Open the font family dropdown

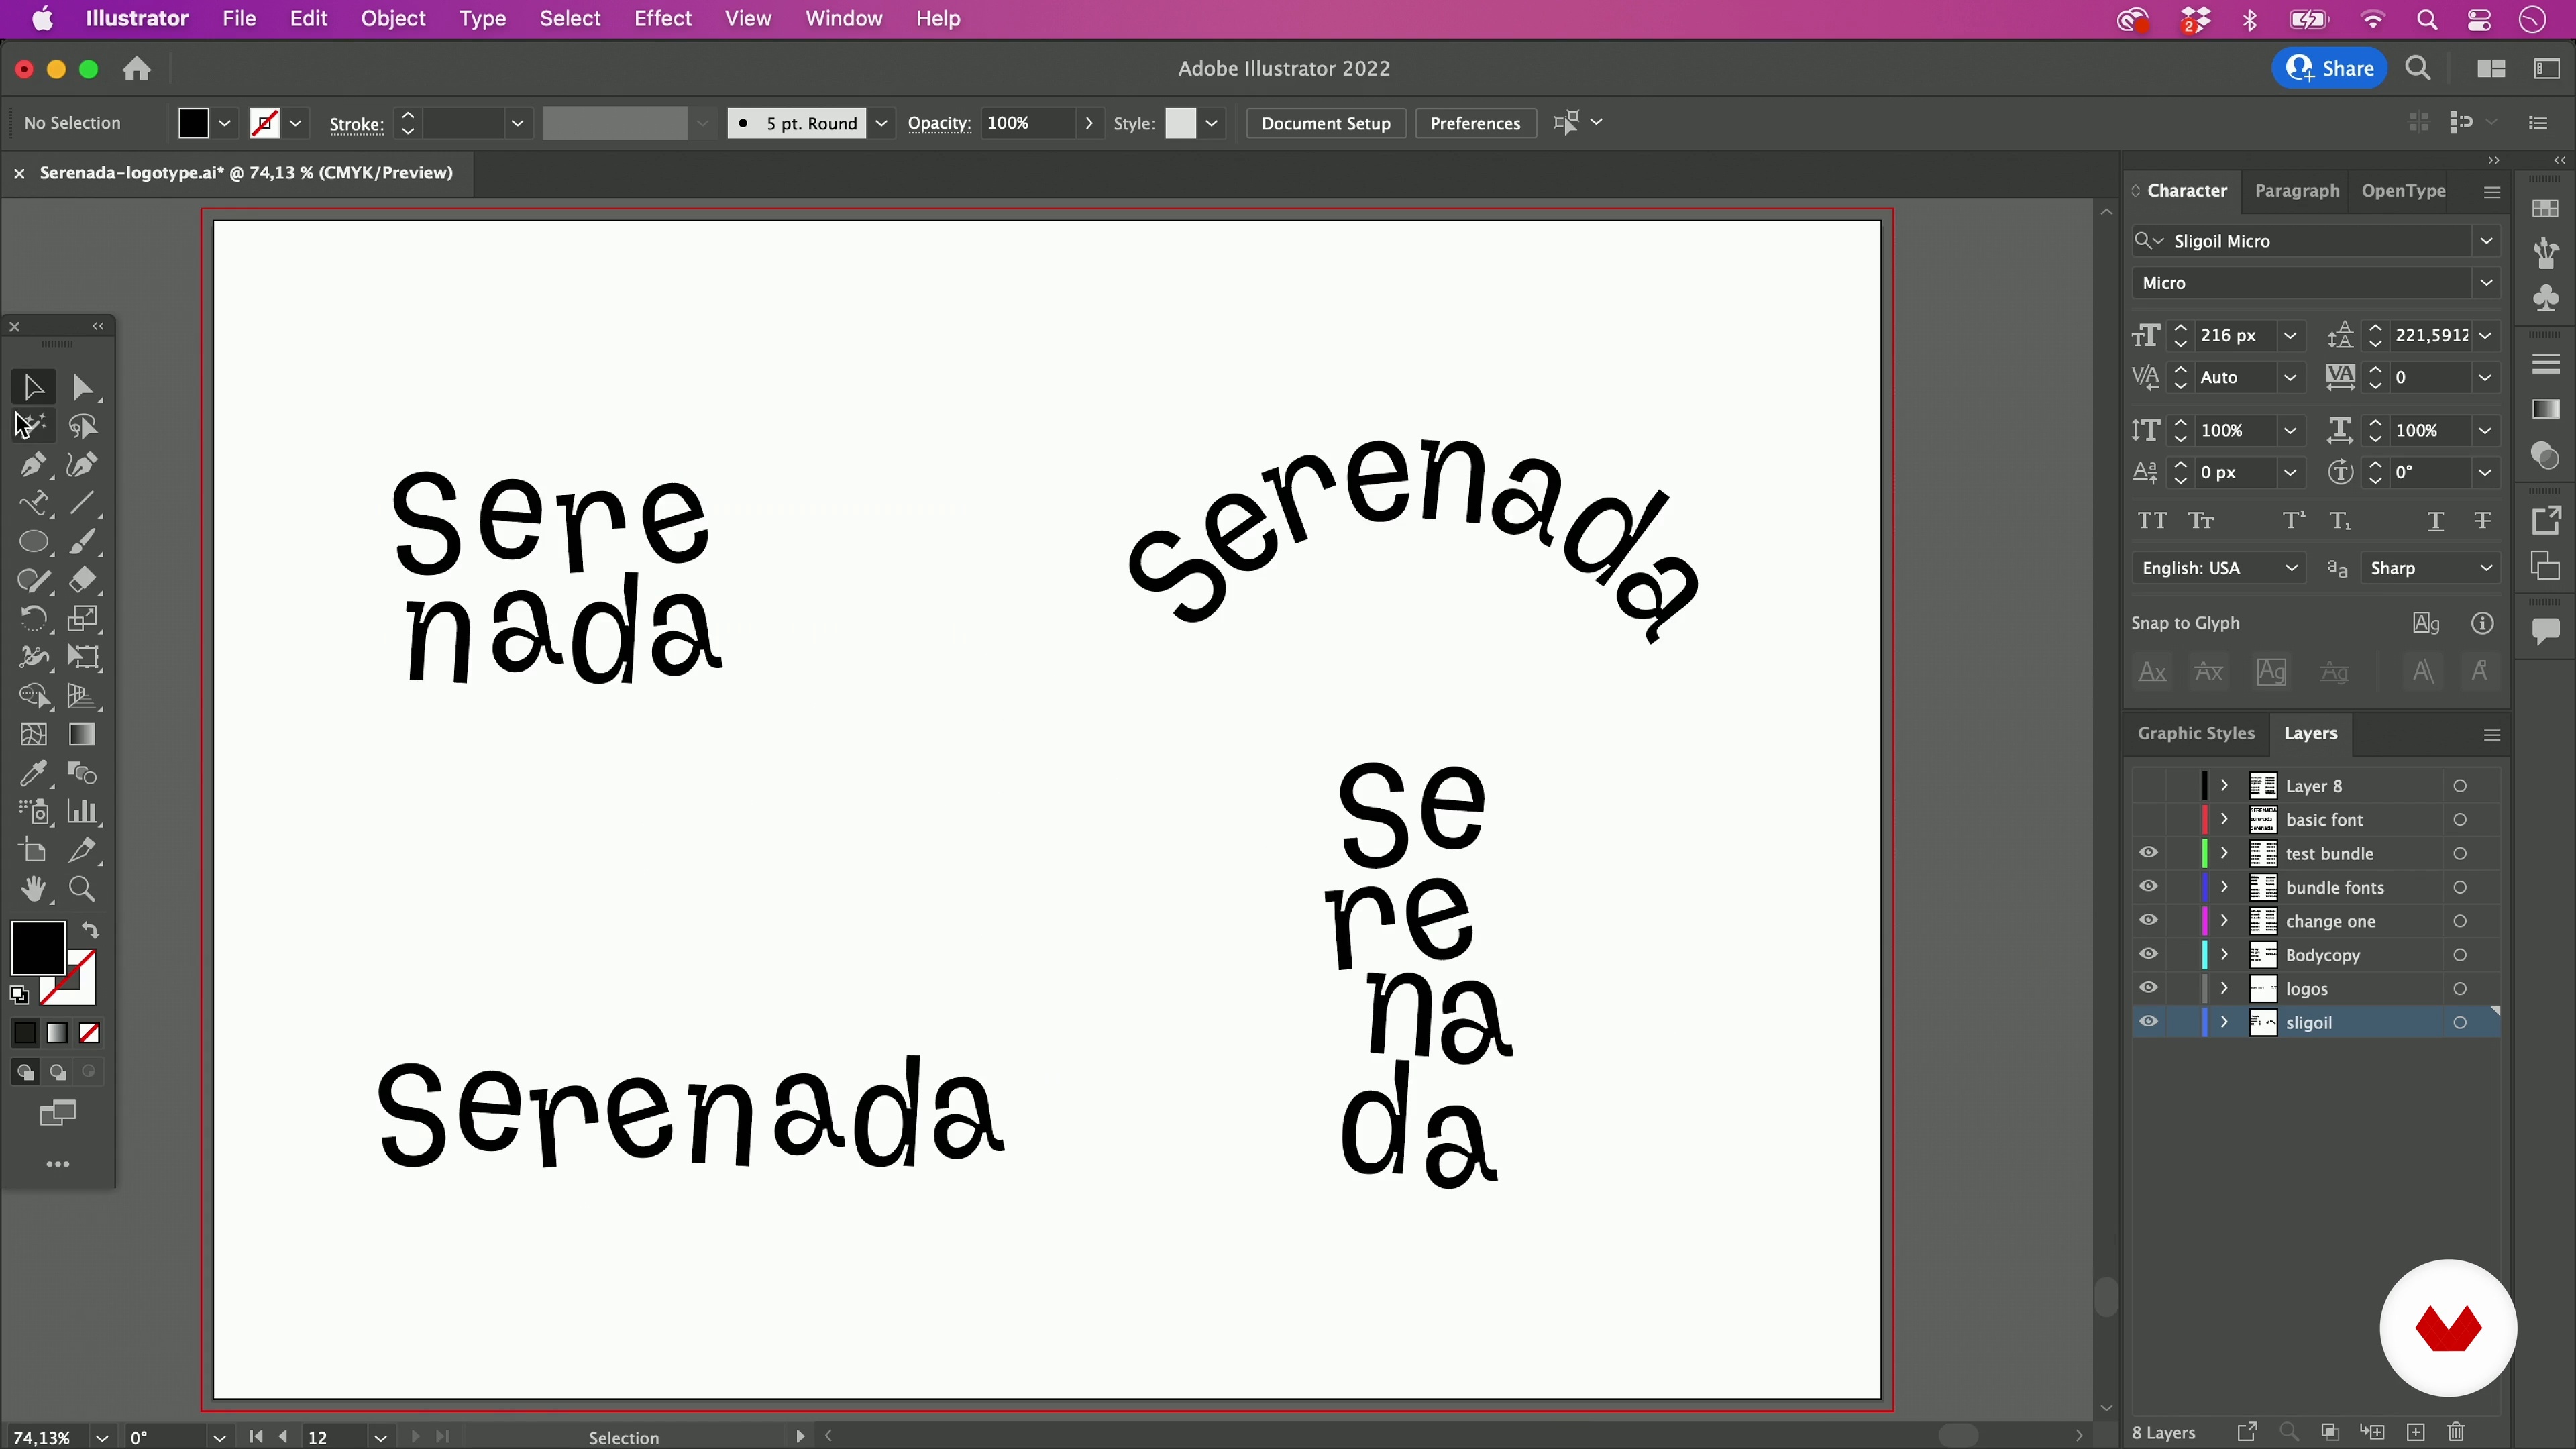tap(2486, 241)
